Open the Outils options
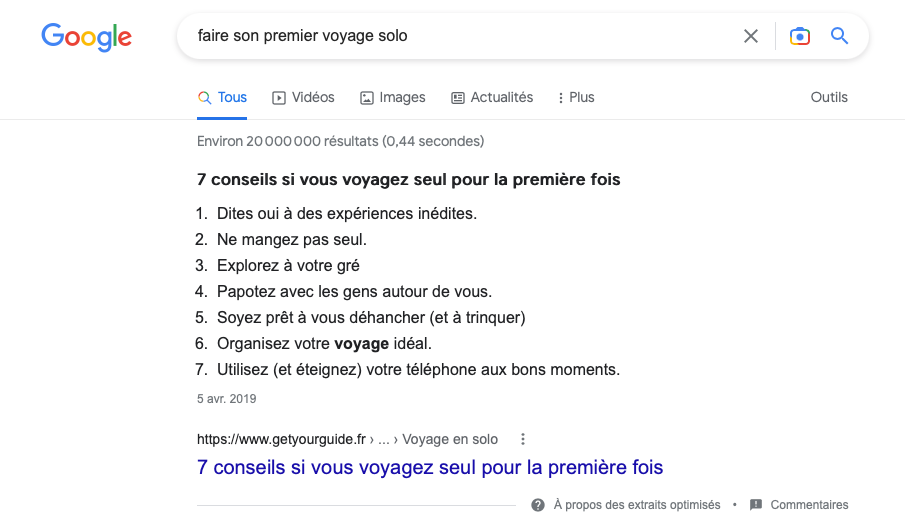Screen dimensions: 905x530 tap(829, 98)
